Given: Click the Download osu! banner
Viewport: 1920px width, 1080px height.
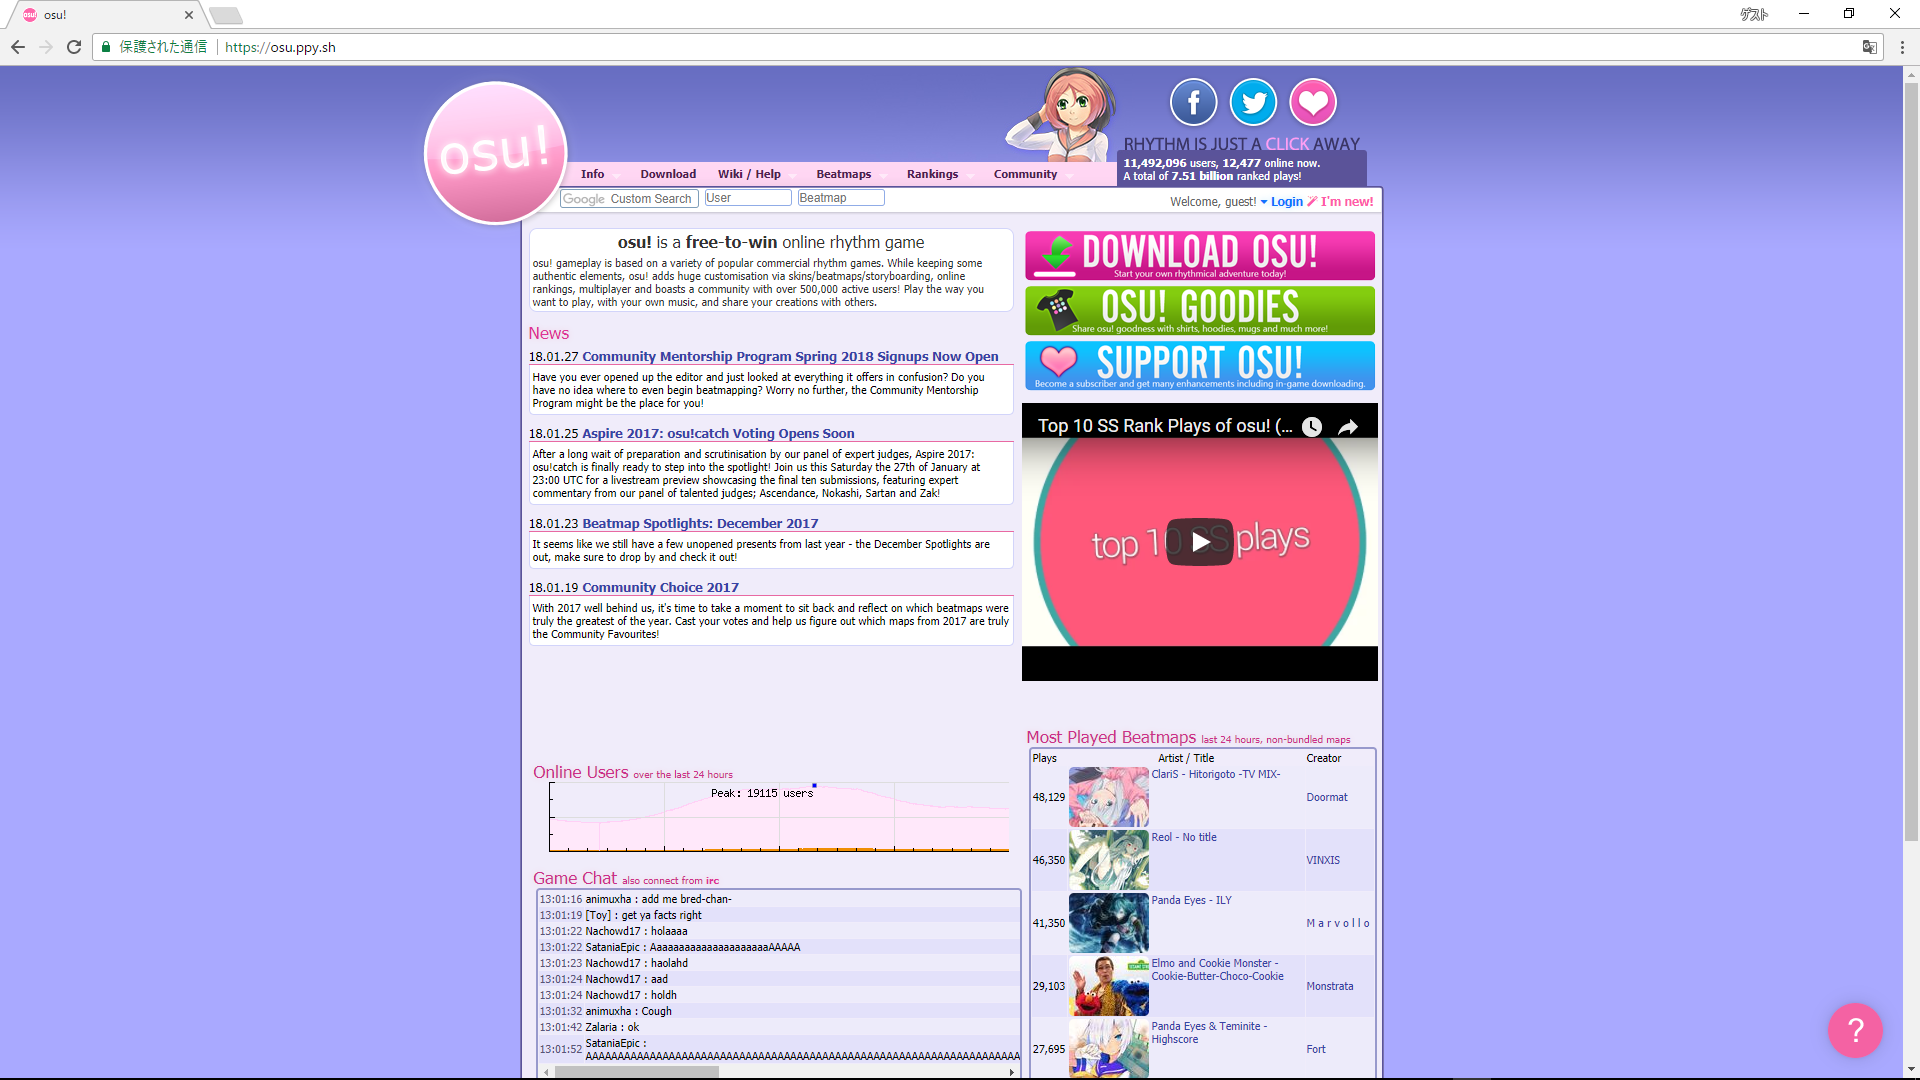Looking at the screenshot, I should point(1200,256).
